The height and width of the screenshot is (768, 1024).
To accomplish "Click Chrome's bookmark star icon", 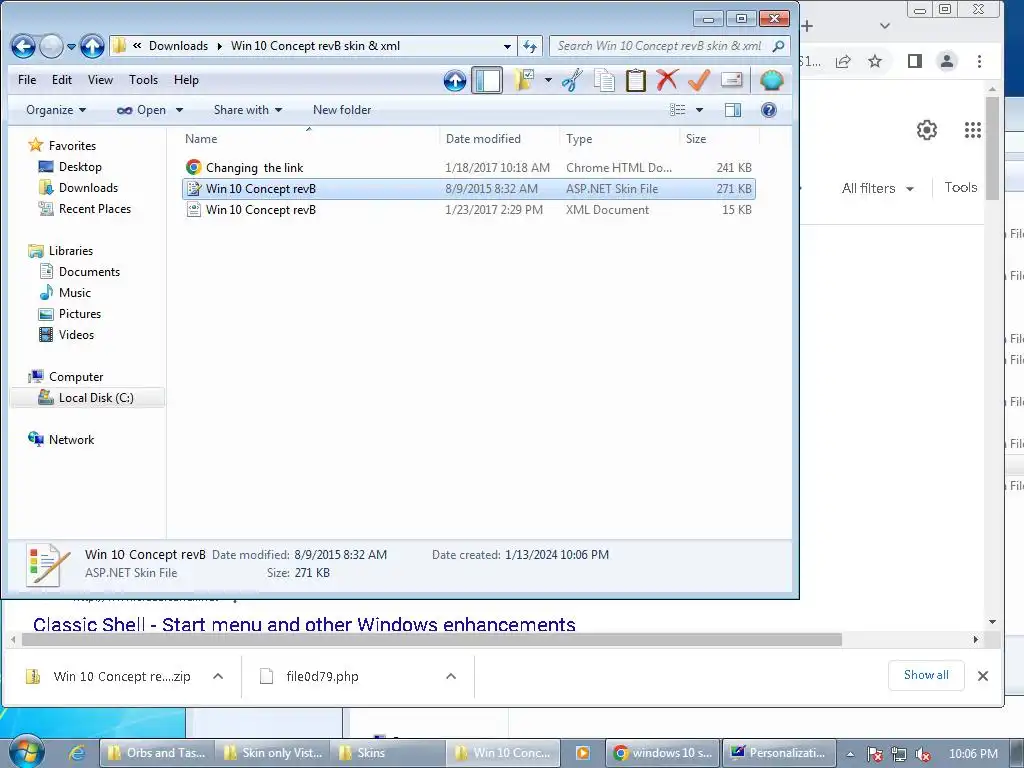I will tap(875, 61).
